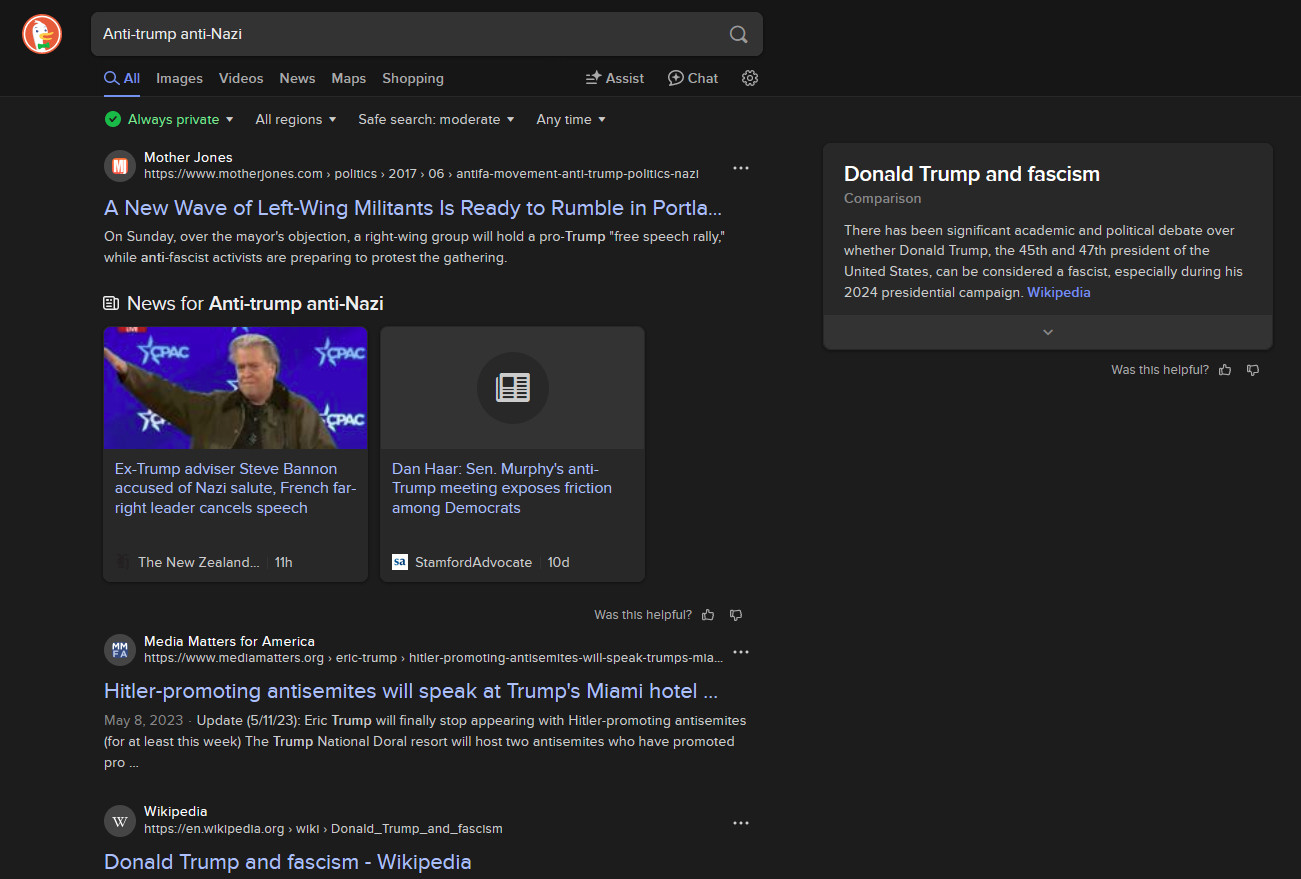Click the StamfordAdvocate source label
The width and height of the screenshot is (1301, 879).
click(x=474, y=562)
